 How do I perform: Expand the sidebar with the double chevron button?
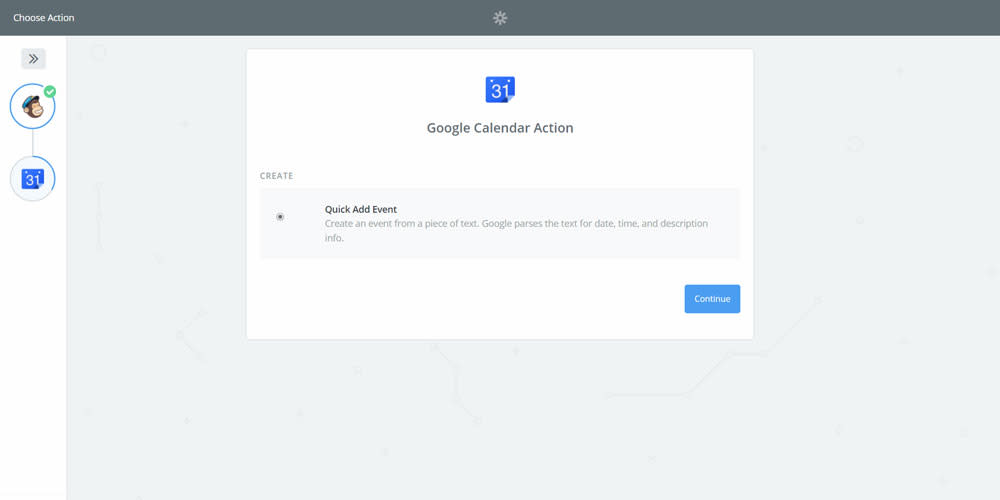(x=33, y=59)
